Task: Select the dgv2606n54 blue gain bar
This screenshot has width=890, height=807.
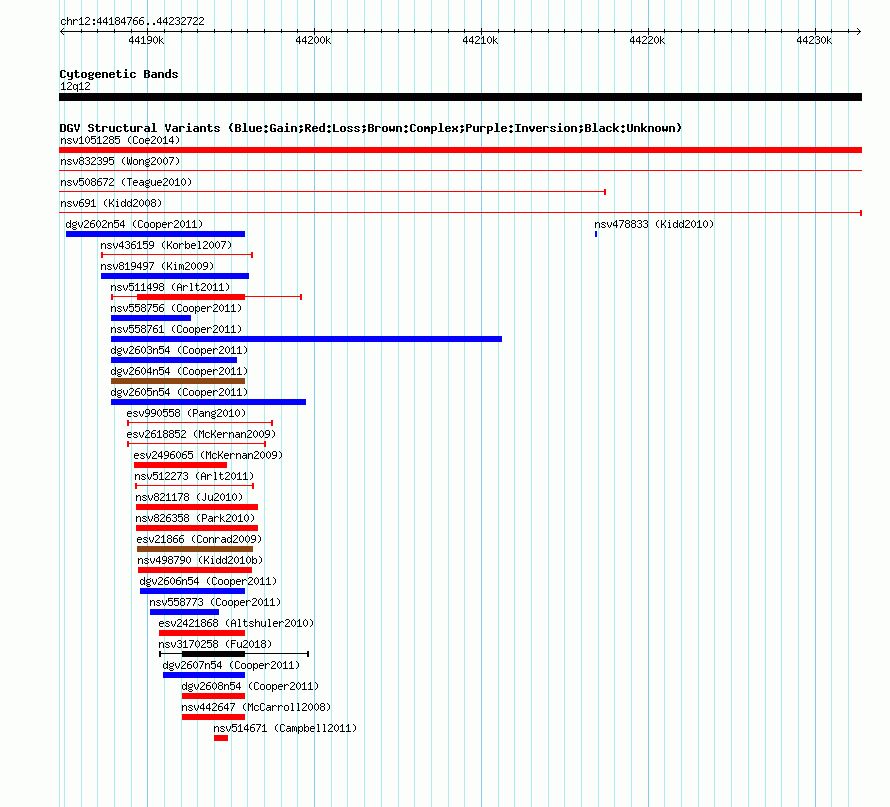Action: click(192, 591)
